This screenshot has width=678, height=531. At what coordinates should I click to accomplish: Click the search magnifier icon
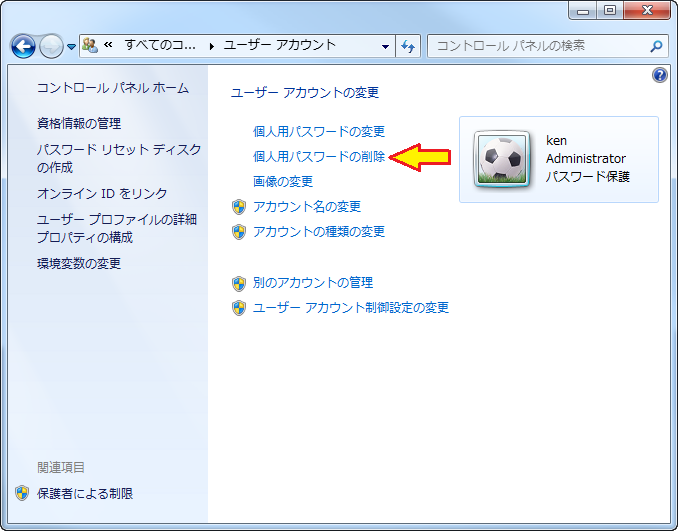[656, 46]
